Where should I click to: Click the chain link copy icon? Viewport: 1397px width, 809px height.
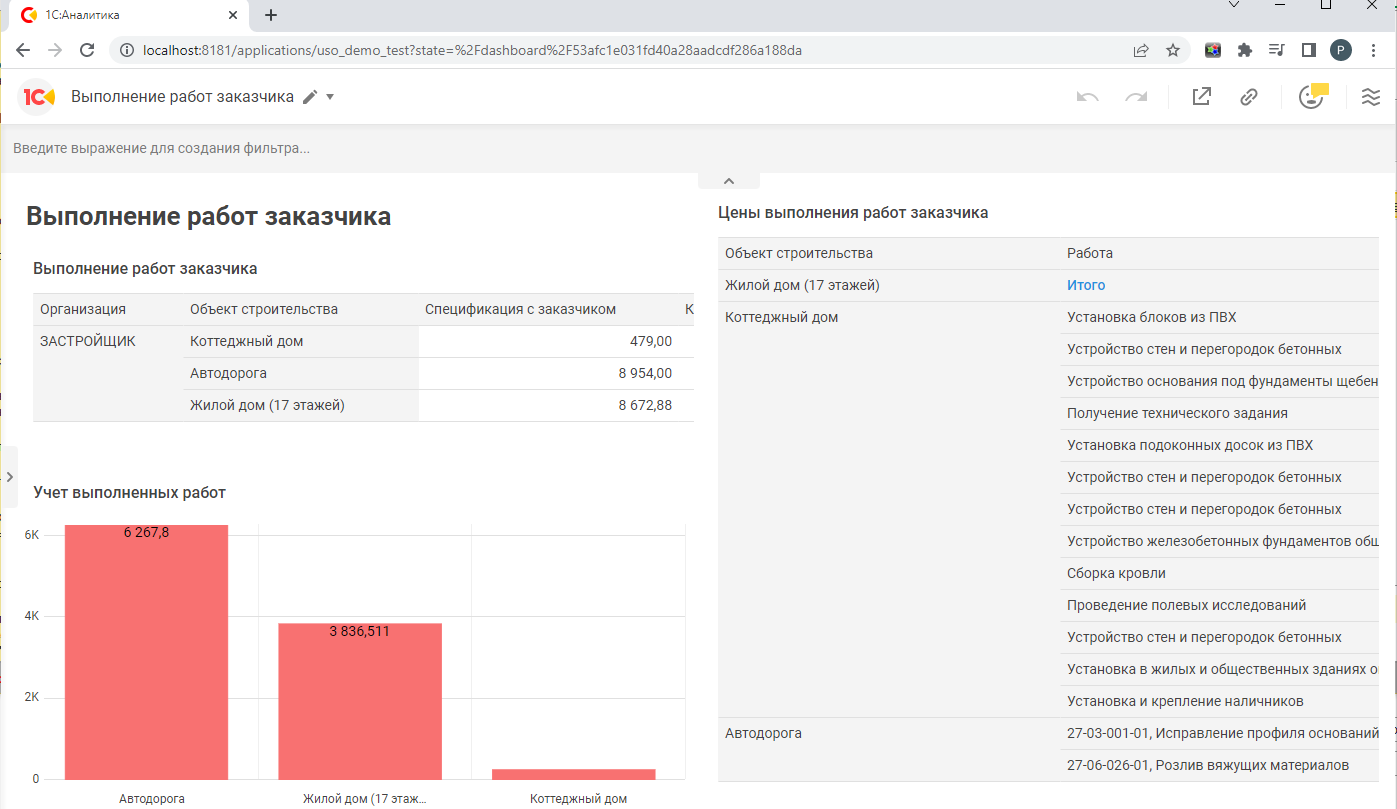[1249, 97]
